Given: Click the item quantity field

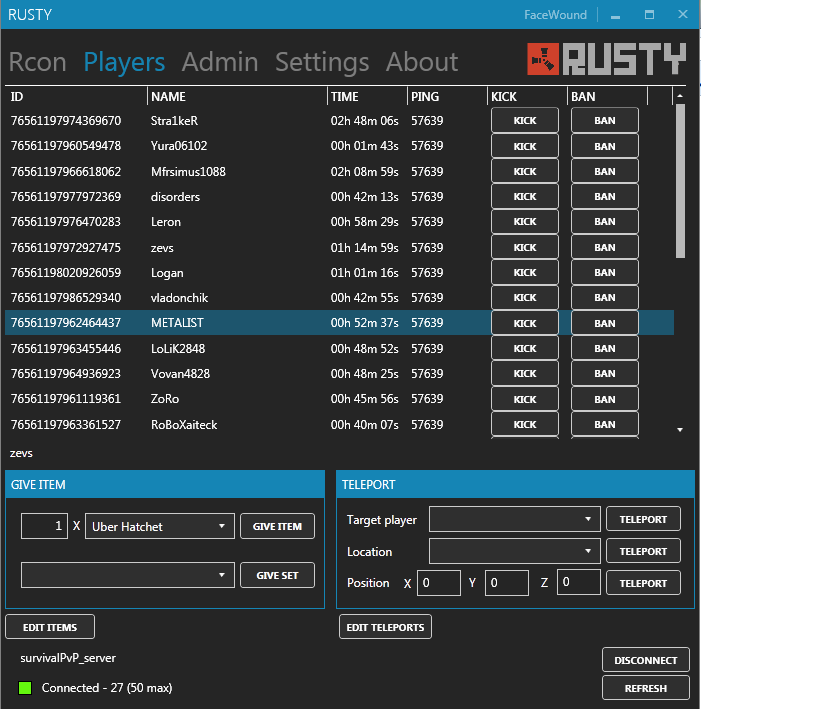Looking at the screenshot, I should (x=44, y=526).
